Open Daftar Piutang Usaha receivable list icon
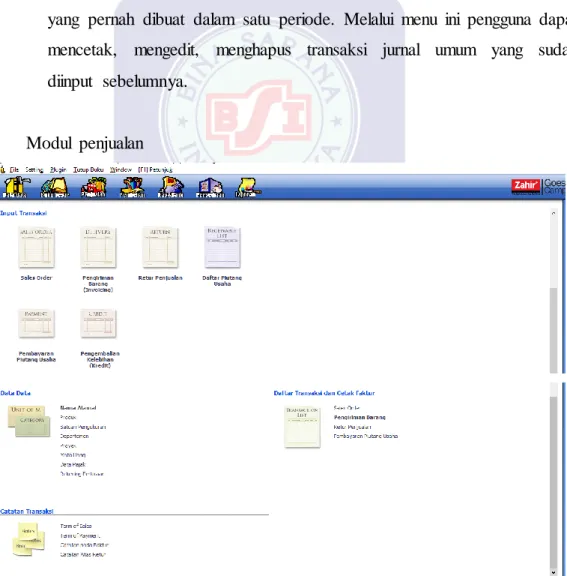The image size is (567, 576). pos(222,247)
